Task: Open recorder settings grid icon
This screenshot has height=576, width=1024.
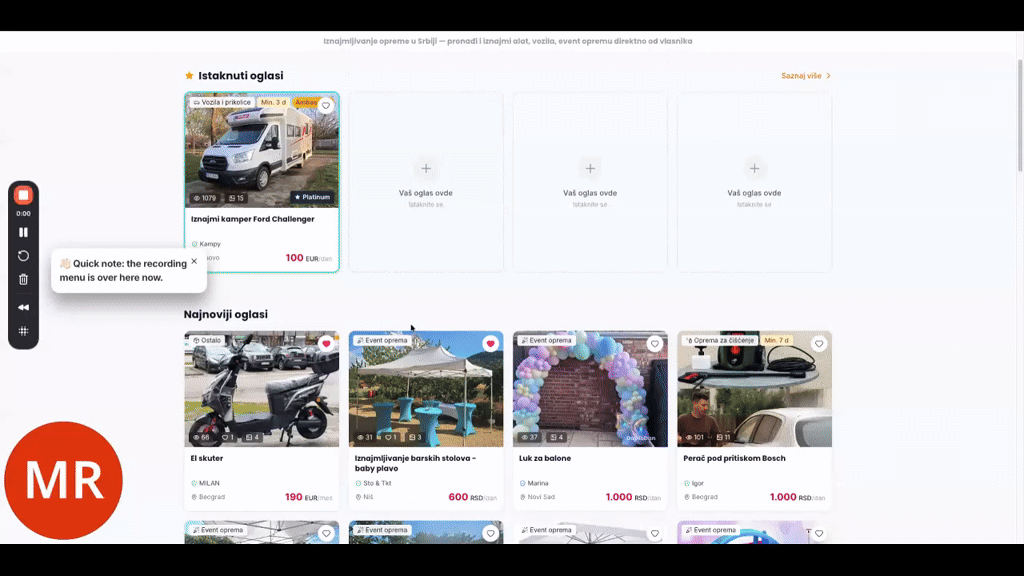Action: tap(23, 331)
